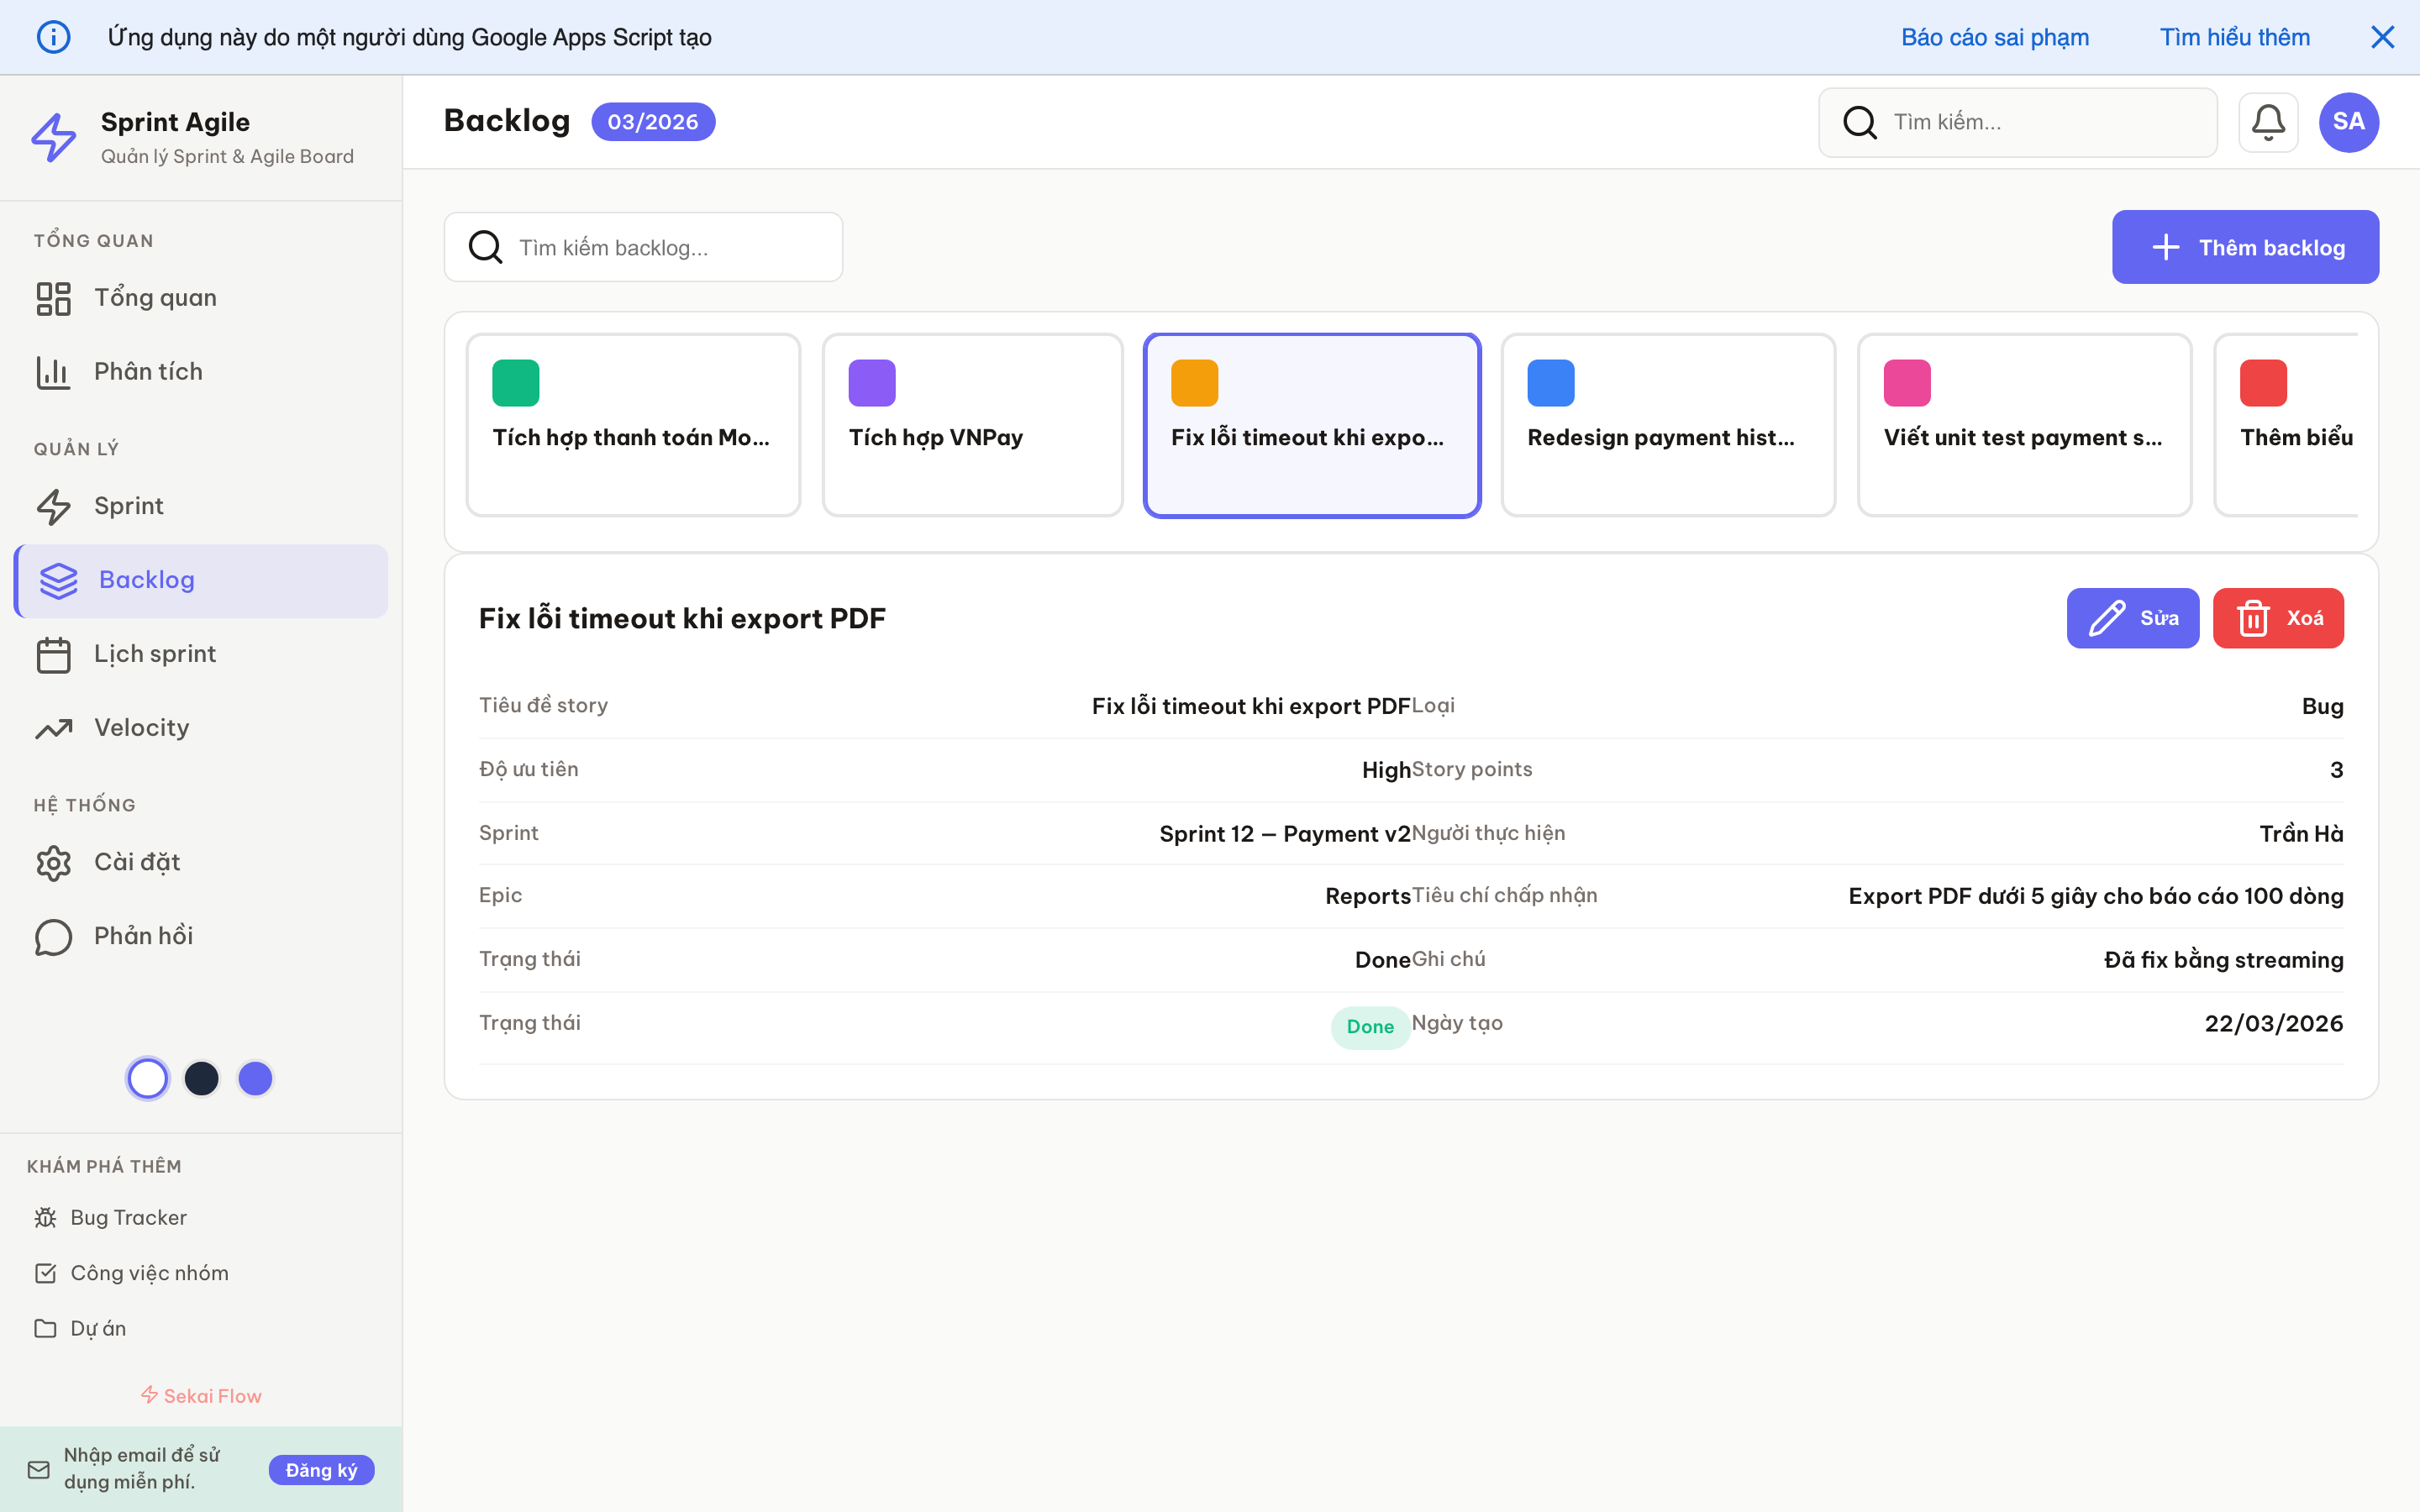
Task: Click the info icon in the warning banner
Action: pyautogui.click(x=54, y=36)
